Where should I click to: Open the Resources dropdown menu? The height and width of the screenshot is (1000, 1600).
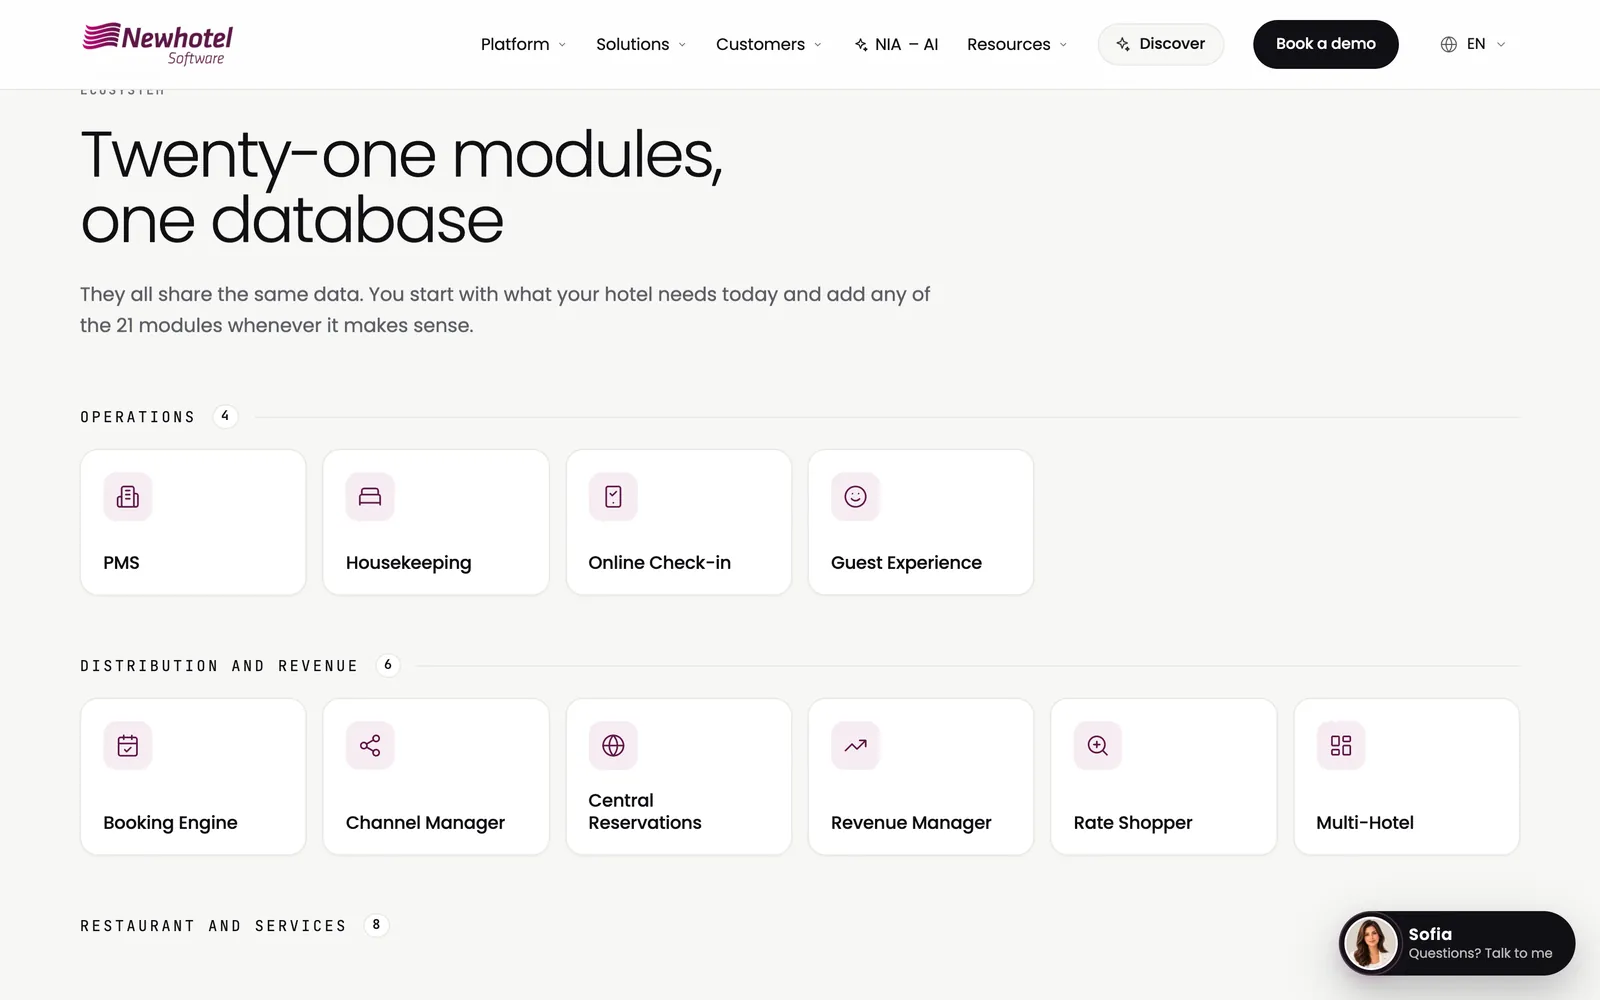(1017, 44)
